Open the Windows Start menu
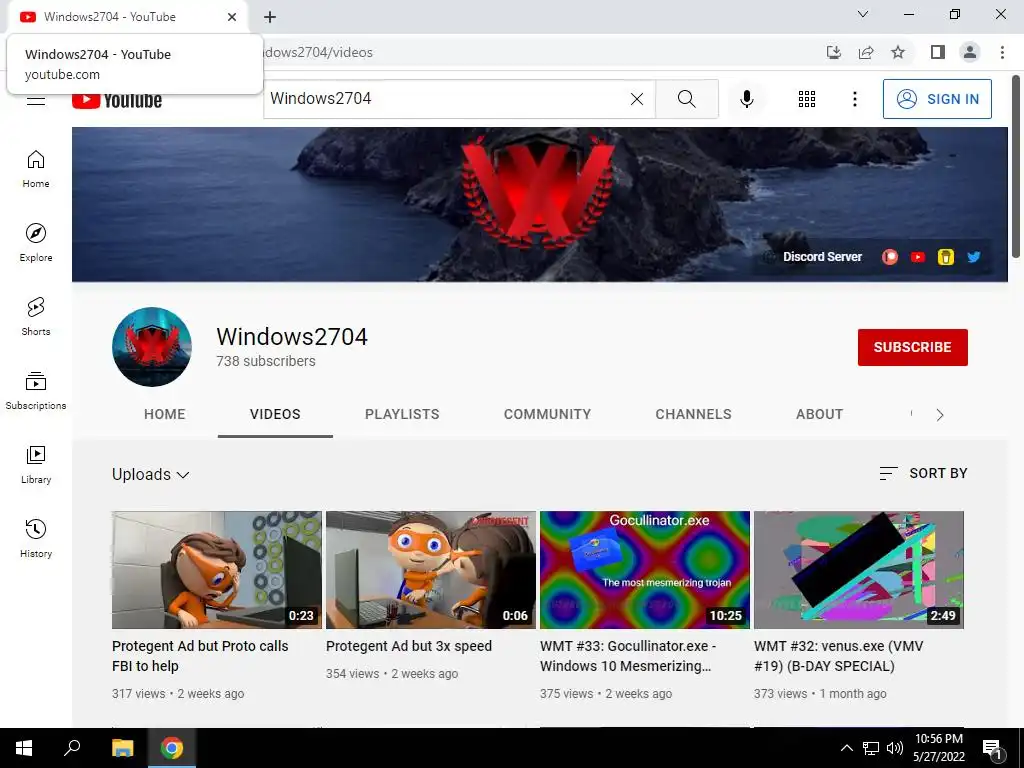The width and height of the screenshot is (1024, 768). point(24,748)
